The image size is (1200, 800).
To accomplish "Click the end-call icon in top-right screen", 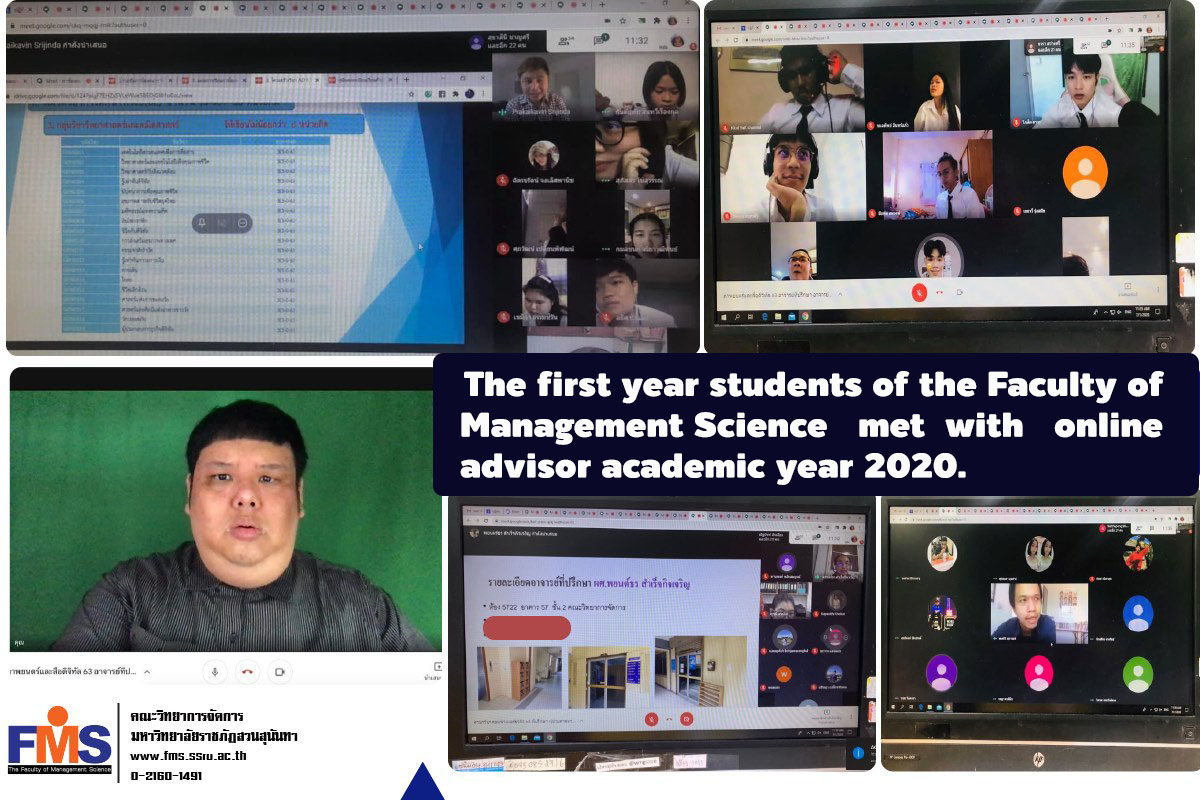I will click(939, 292).
